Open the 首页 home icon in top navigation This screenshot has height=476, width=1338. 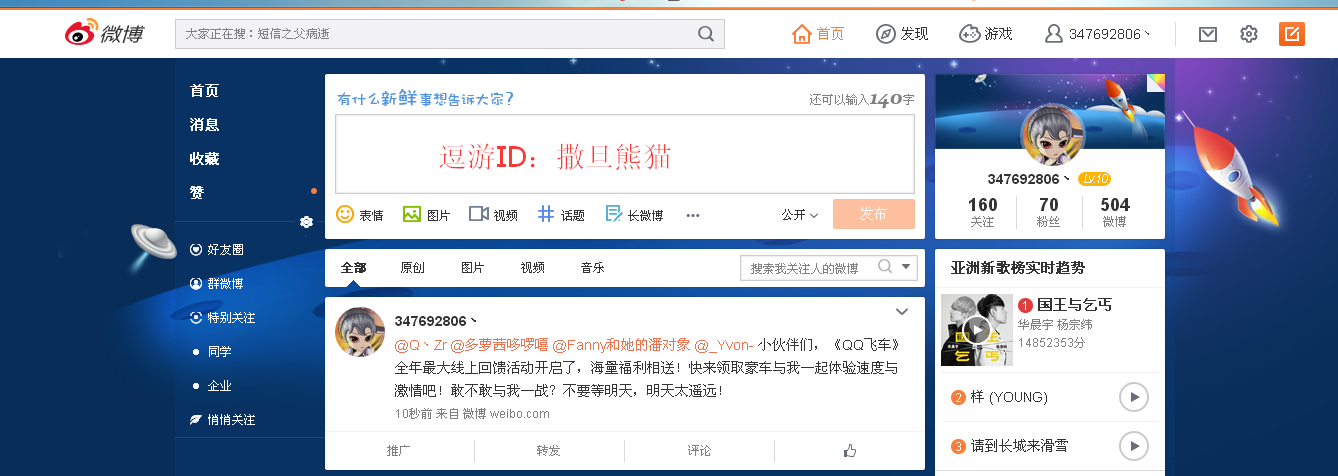(801, 34)
